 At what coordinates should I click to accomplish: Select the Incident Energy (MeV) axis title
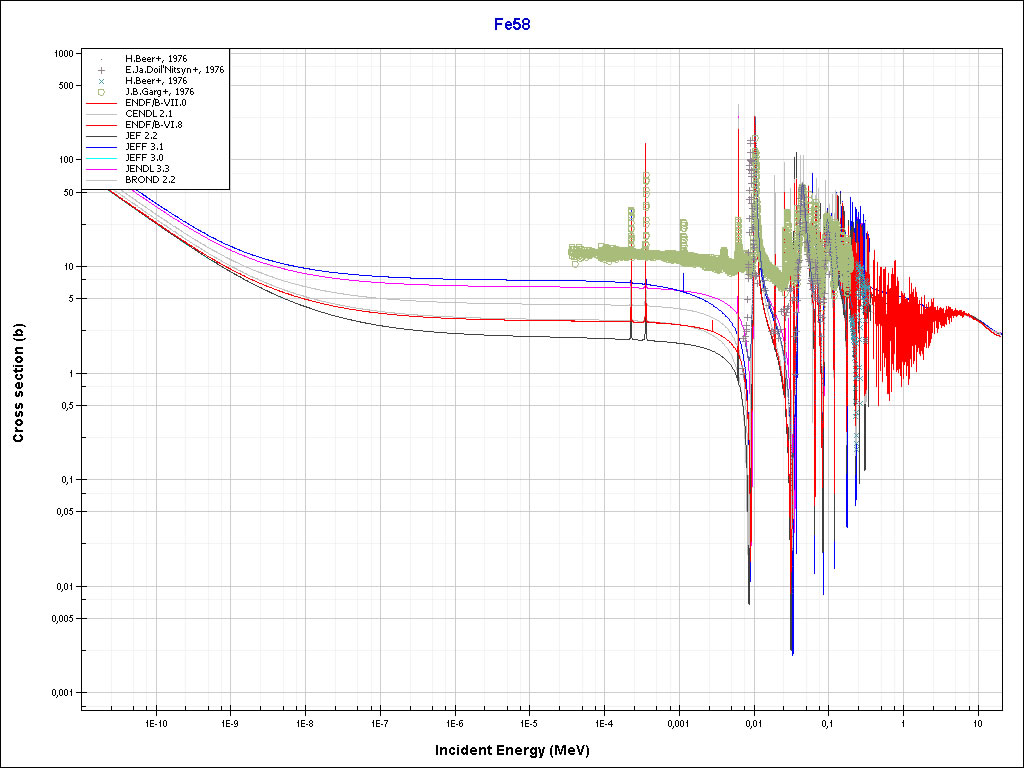pyautogui.click(x=519, y=750)
